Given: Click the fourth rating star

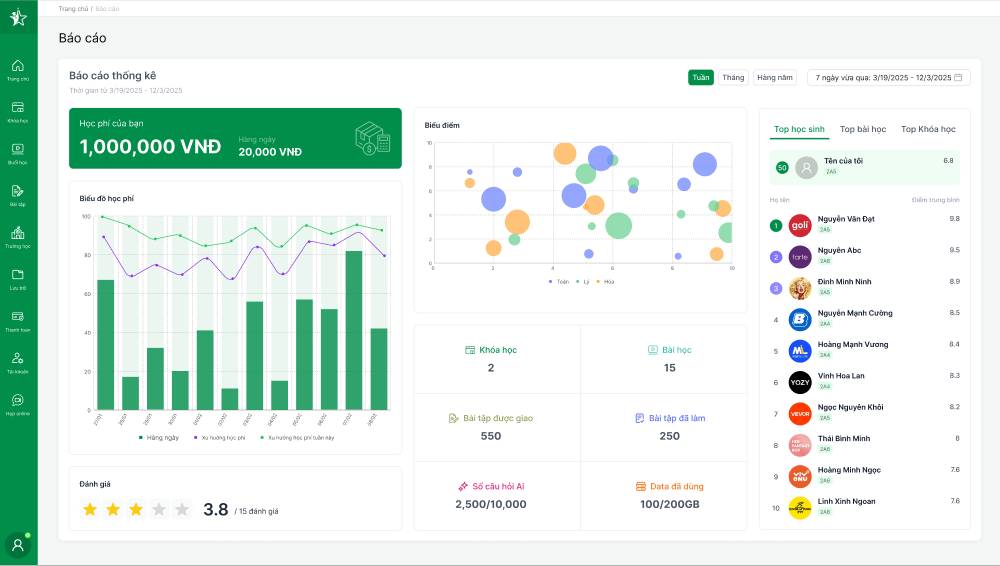Looking at the screenshot, I should tap(159, 510).
